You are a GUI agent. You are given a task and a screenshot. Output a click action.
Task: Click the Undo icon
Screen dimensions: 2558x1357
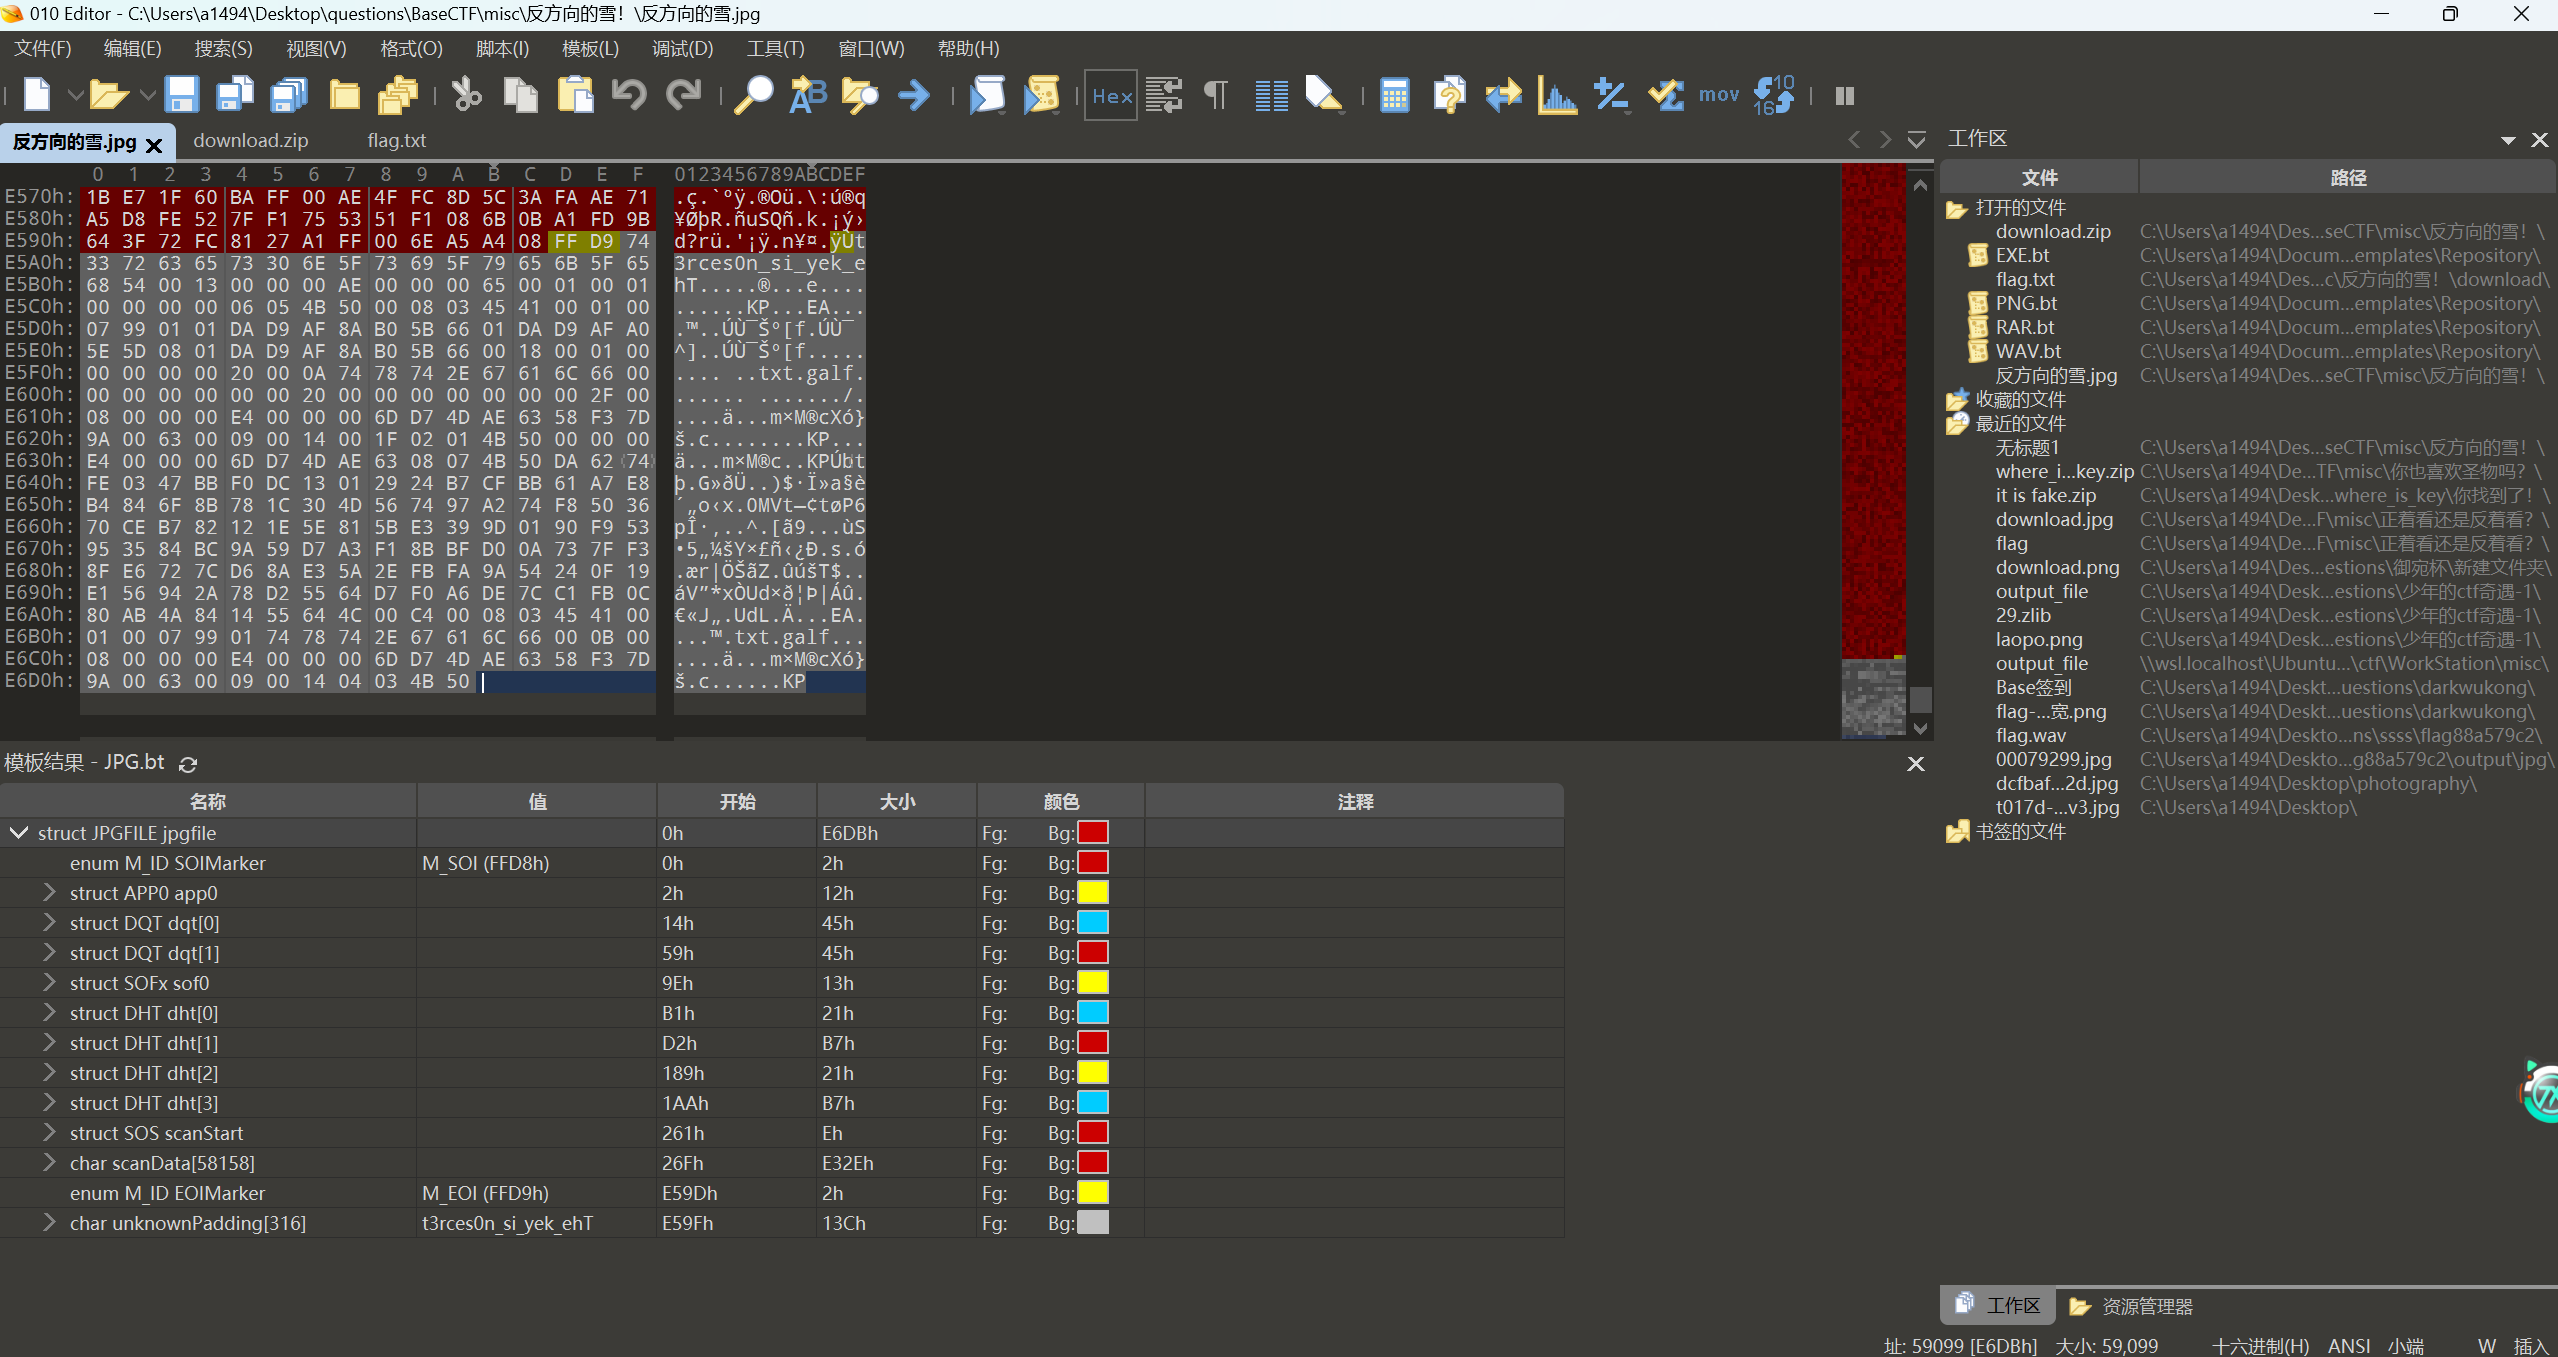click(629, 95)
